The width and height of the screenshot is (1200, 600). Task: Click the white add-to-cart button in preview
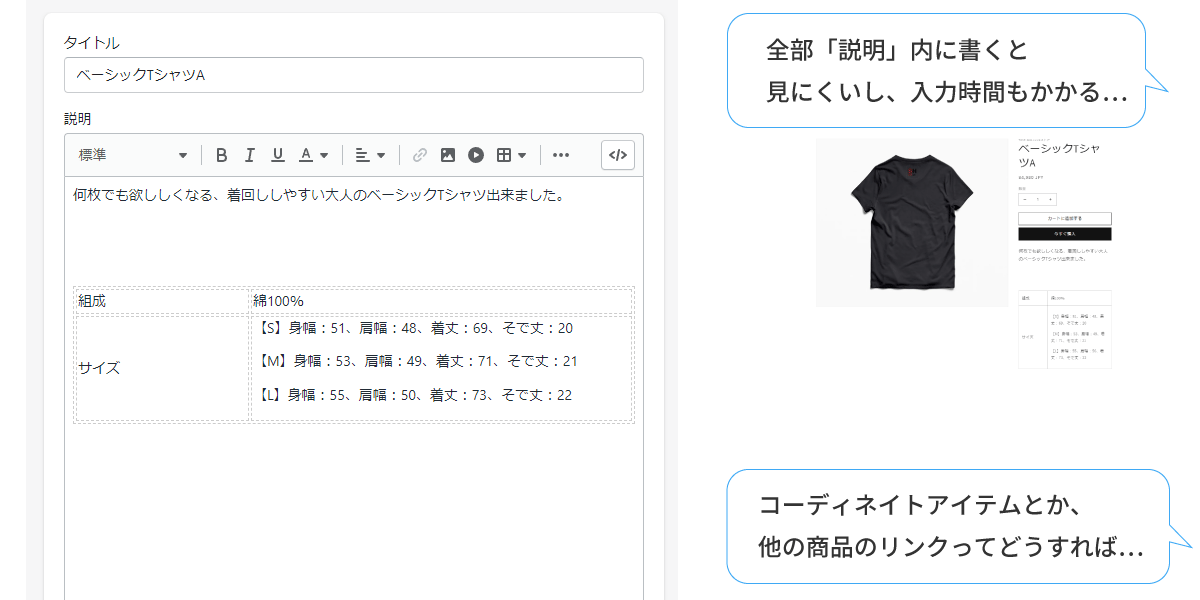1065,218
